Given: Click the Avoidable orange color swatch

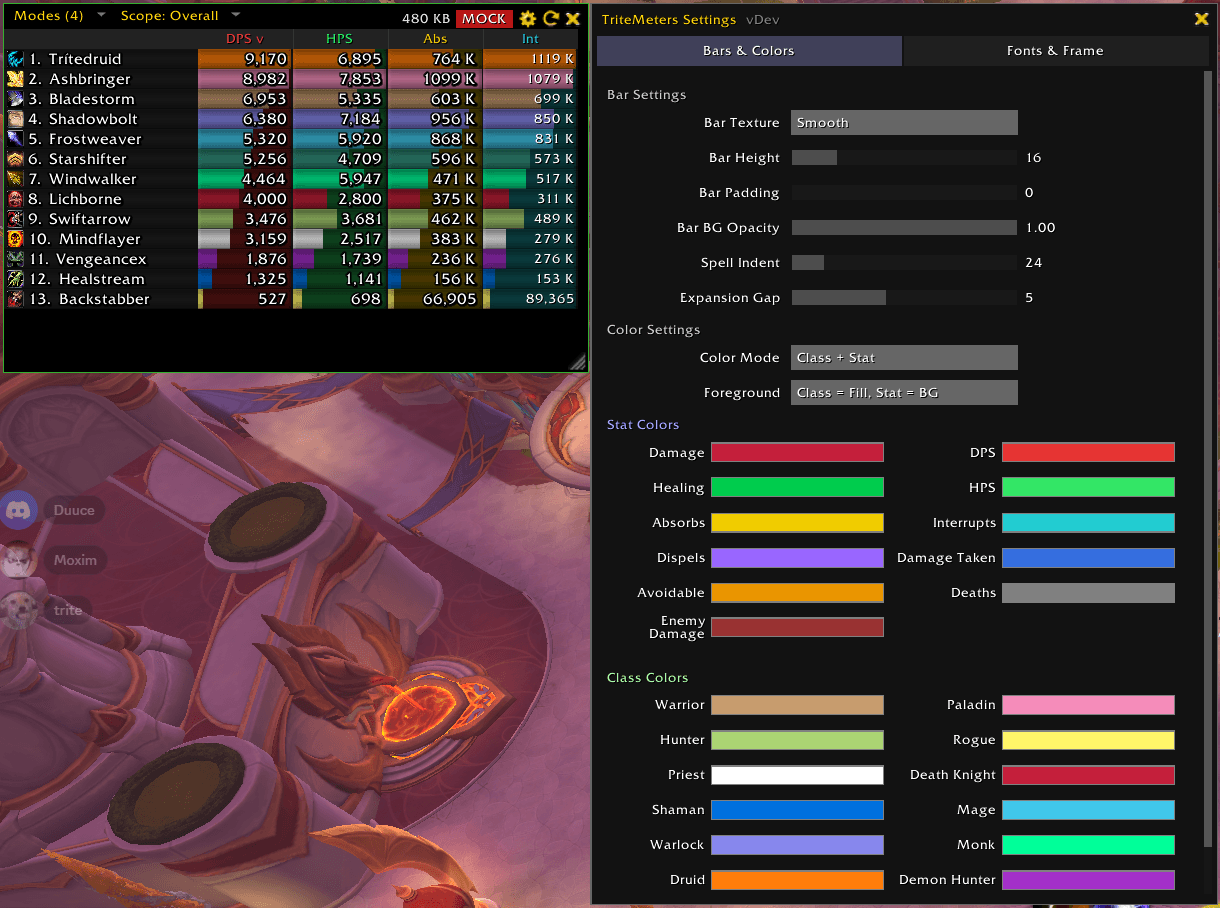Looking at the screenshot, I should click(797, 593).
